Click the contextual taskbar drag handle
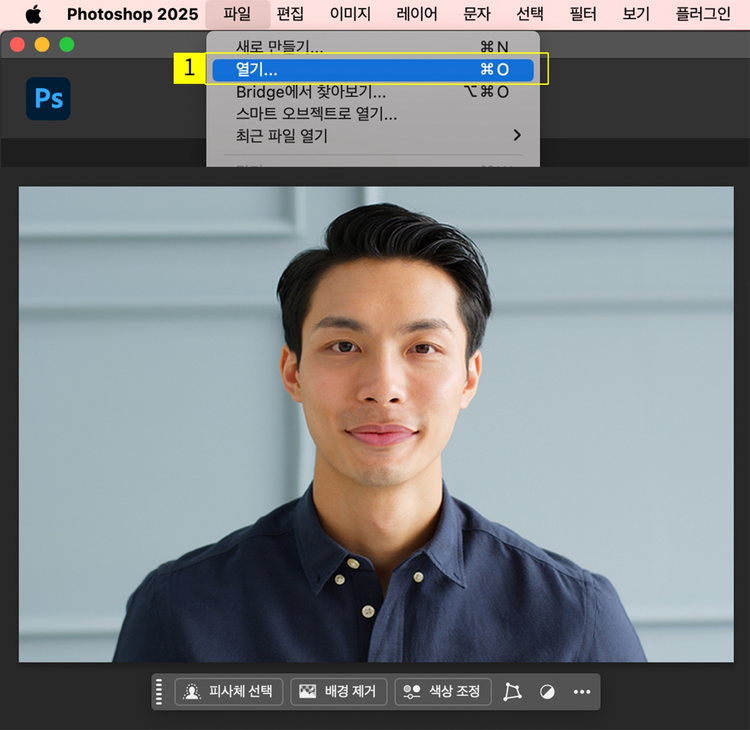 (x=159, y=692)
